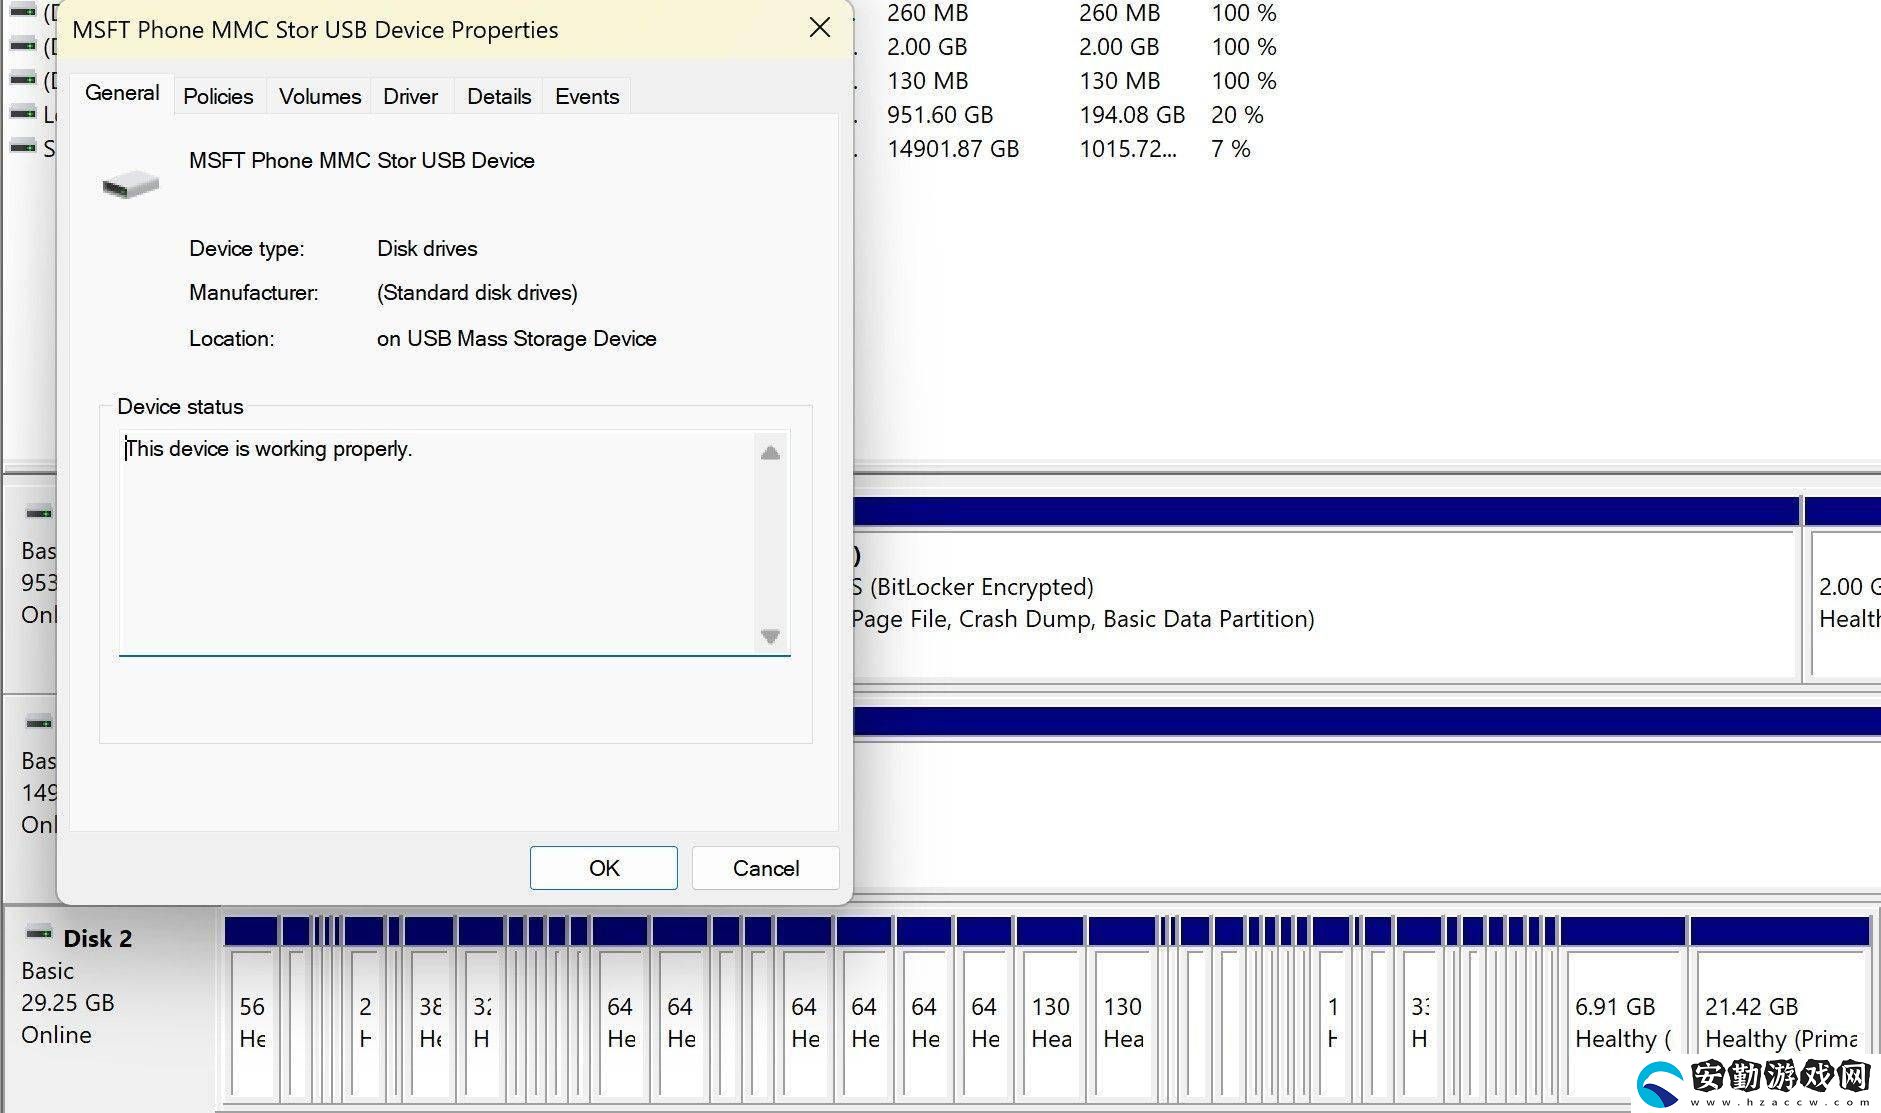Open the Details tab

[x=499, y=96]
